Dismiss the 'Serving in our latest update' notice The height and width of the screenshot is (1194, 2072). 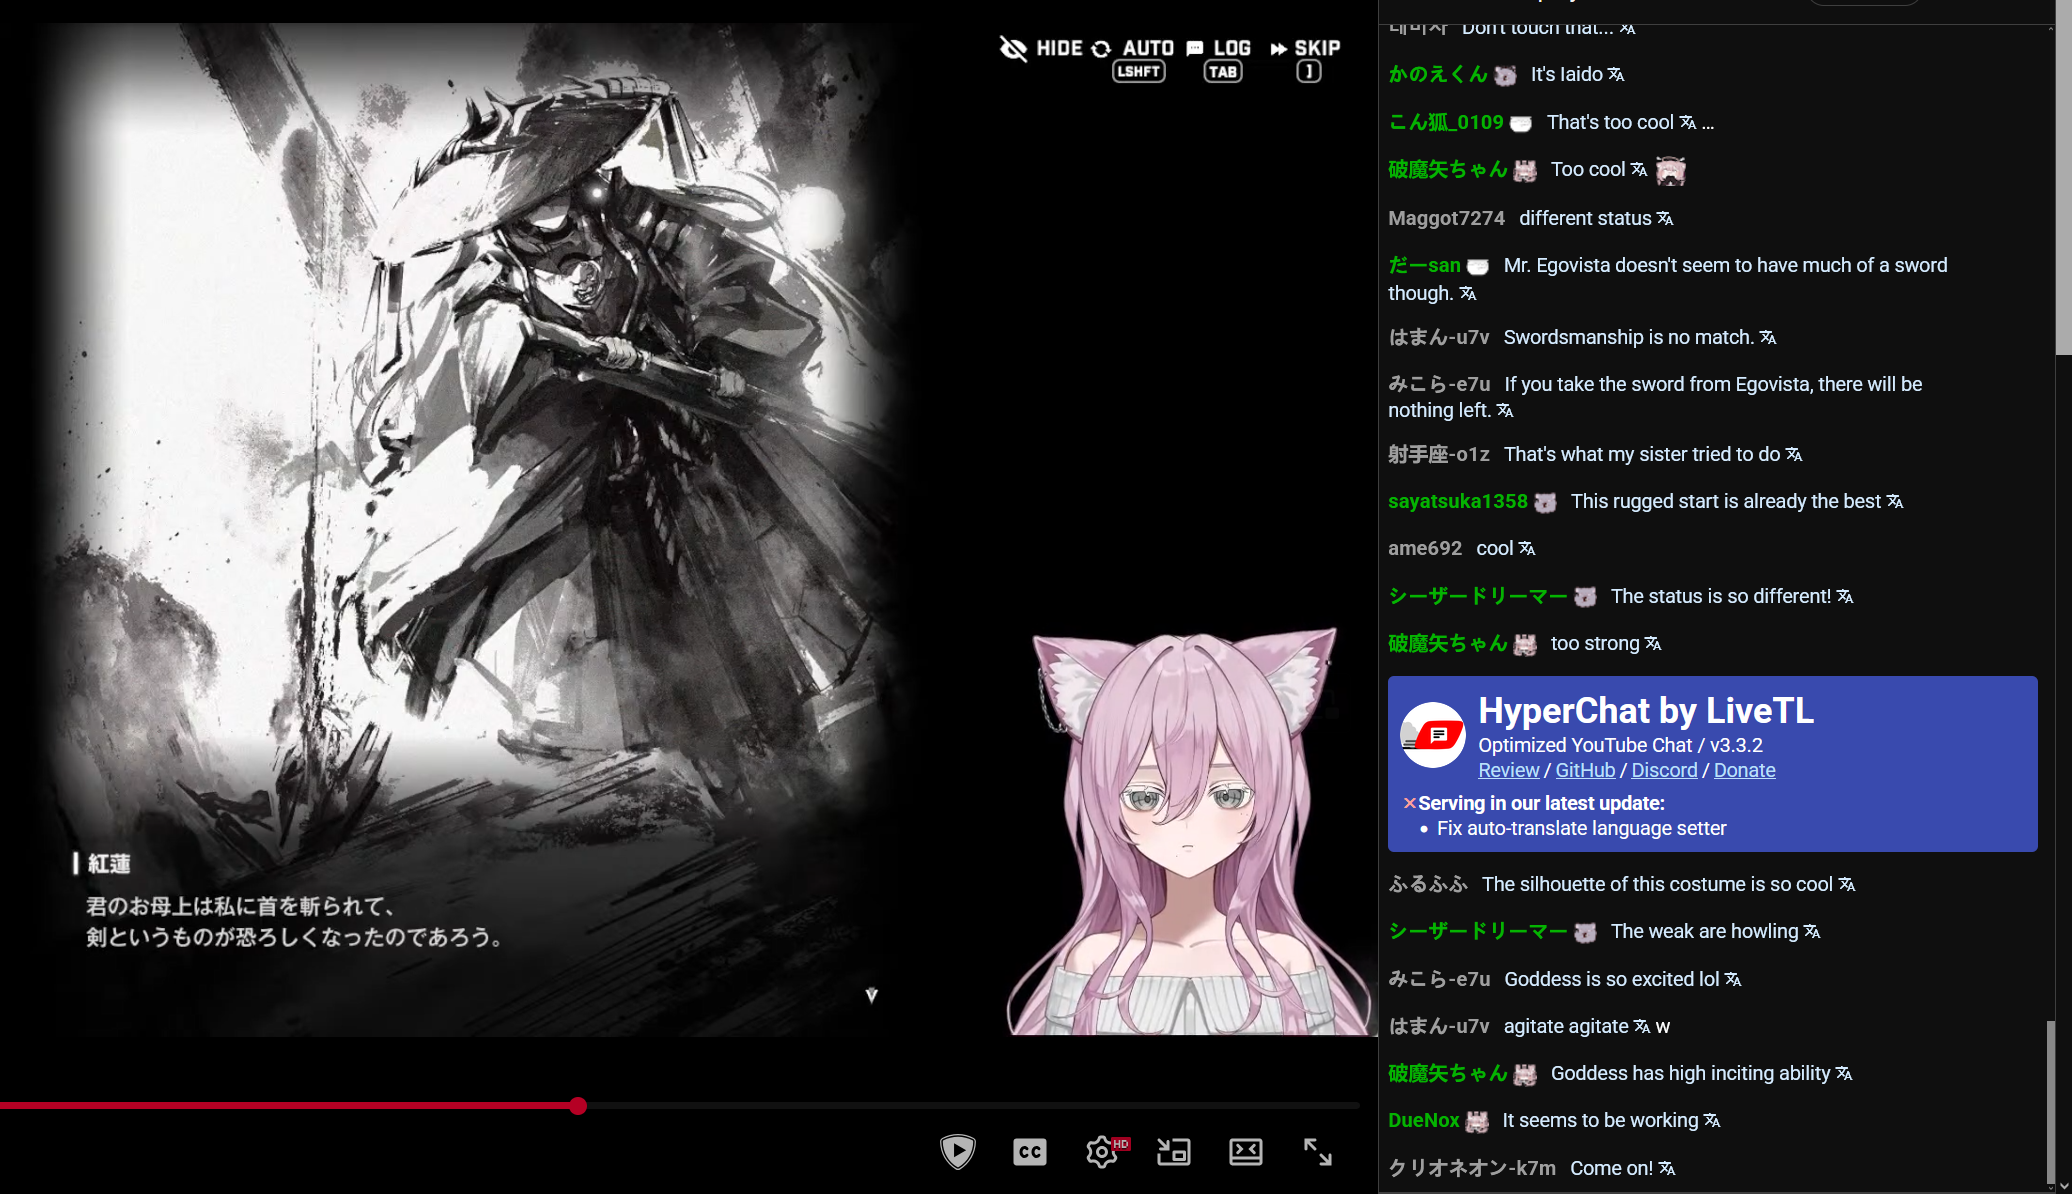1409,803
